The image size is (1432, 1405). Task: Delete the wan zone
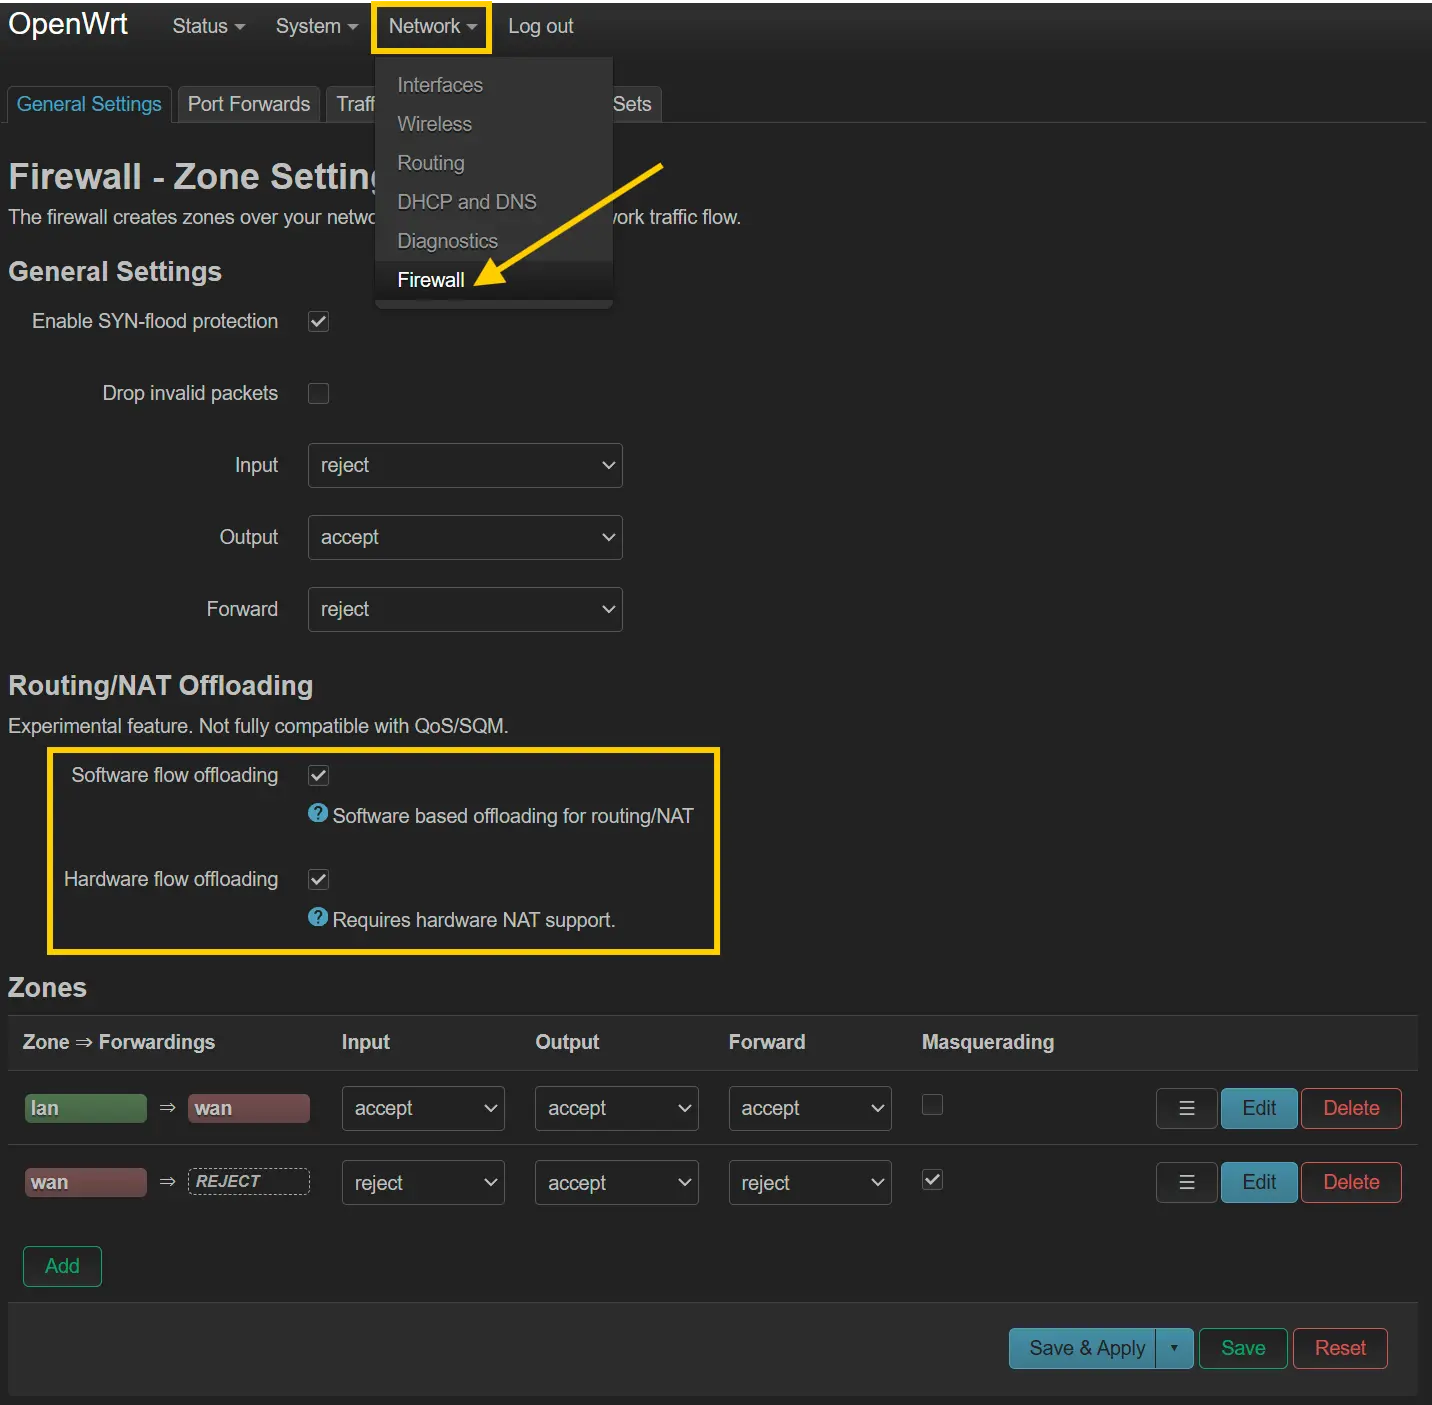pos(1351,1182)
